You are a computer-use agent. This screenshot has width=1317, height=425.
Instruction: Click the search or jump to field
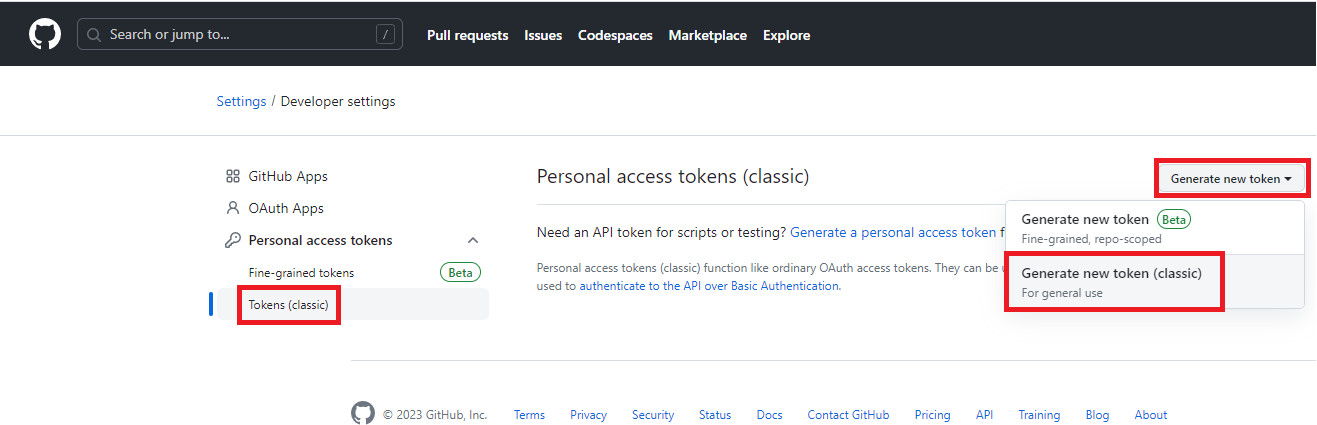point(240,34)
